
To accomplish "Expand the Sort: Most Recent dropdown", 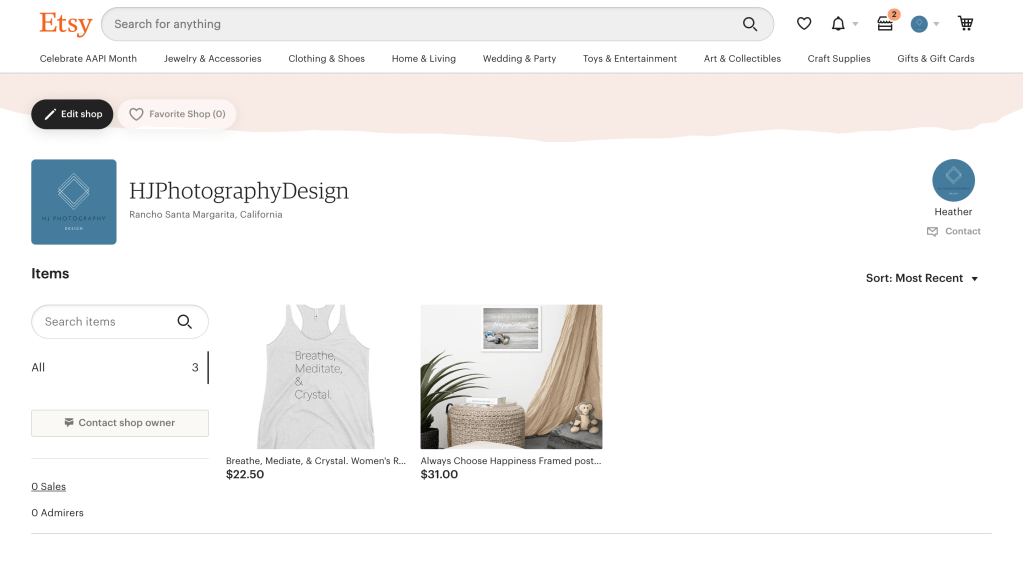I will tap(921, 278).
